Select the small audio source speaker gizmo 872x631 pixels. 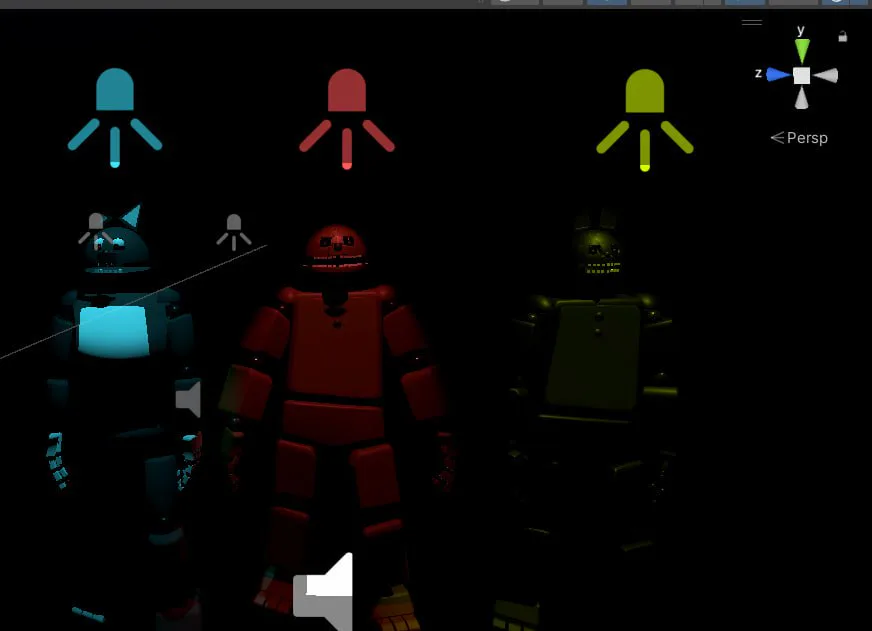tap(189, 398)
